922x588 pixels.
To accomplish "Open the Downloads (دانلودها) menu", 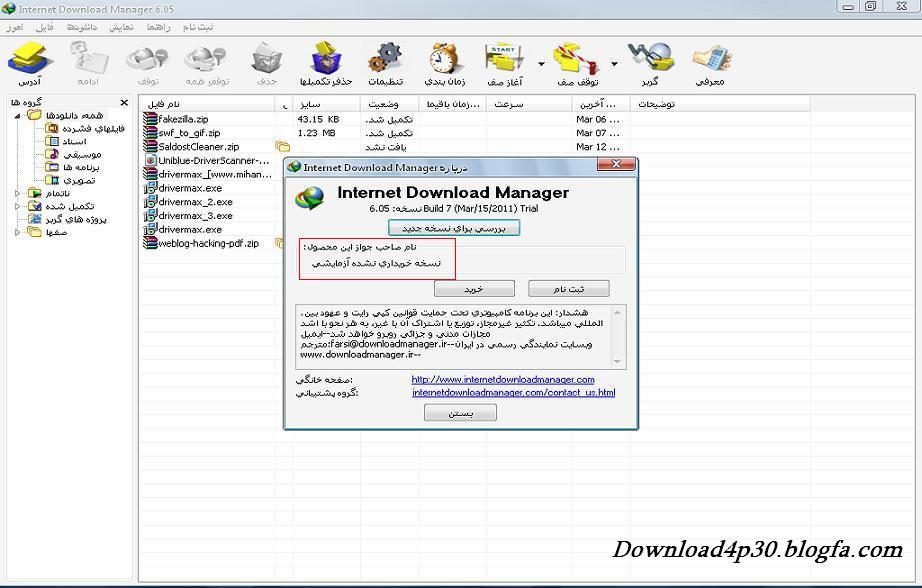I will tap(82, 27).
